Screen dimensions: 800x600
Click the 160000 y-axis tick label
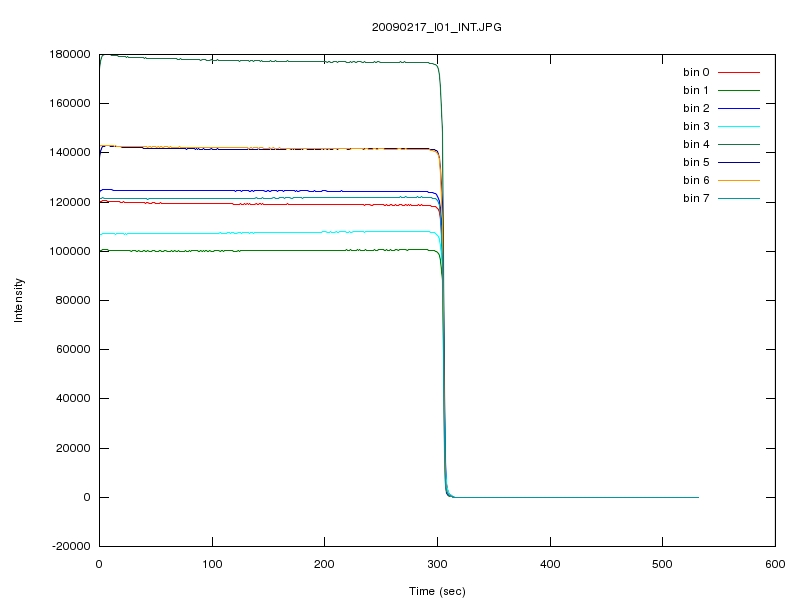(69, 103)
